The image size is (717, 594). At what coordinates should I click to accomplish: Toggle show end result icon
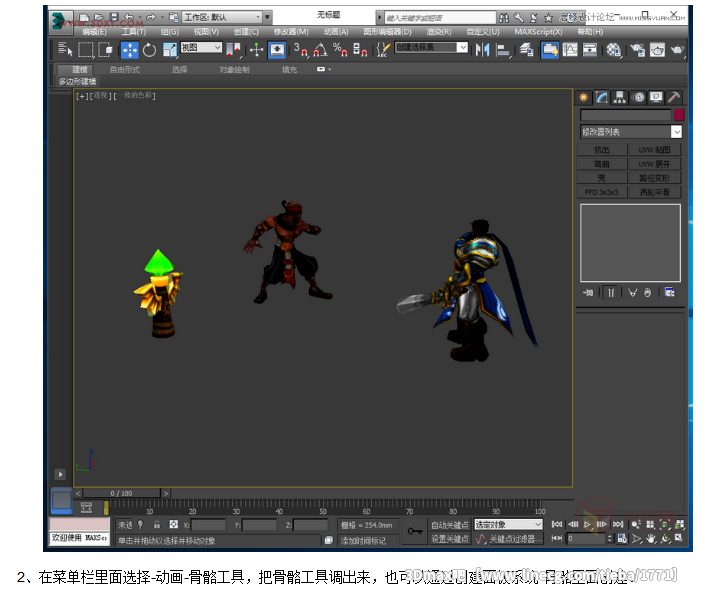point(611,293)
